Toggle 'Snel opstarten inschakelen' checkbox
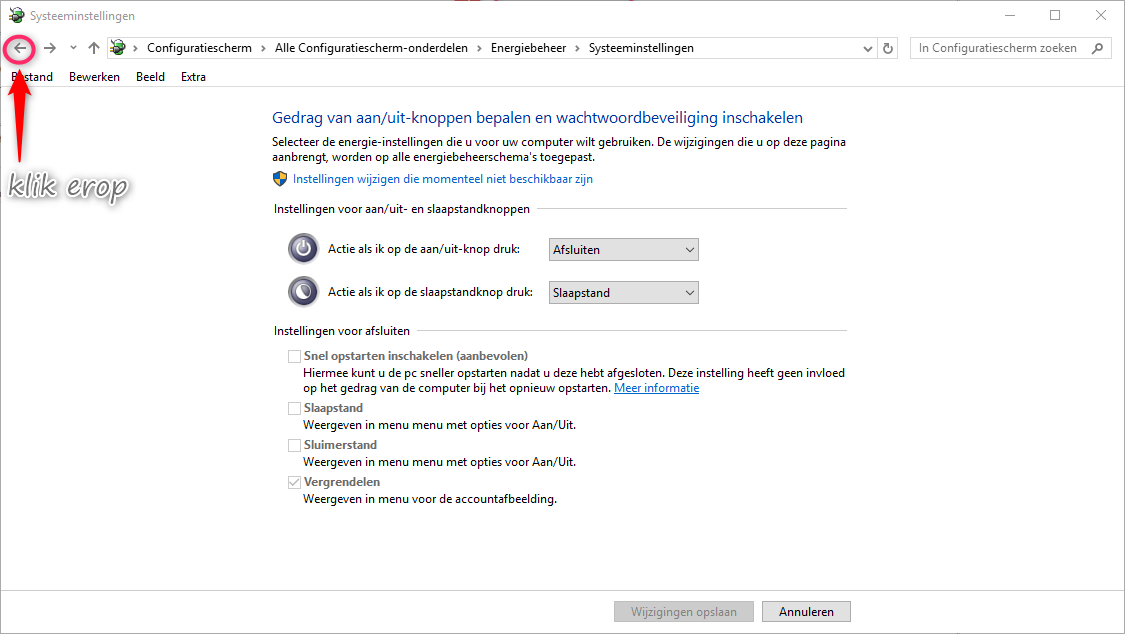This screenshot has width=1125, height=634. pos(294,356)
